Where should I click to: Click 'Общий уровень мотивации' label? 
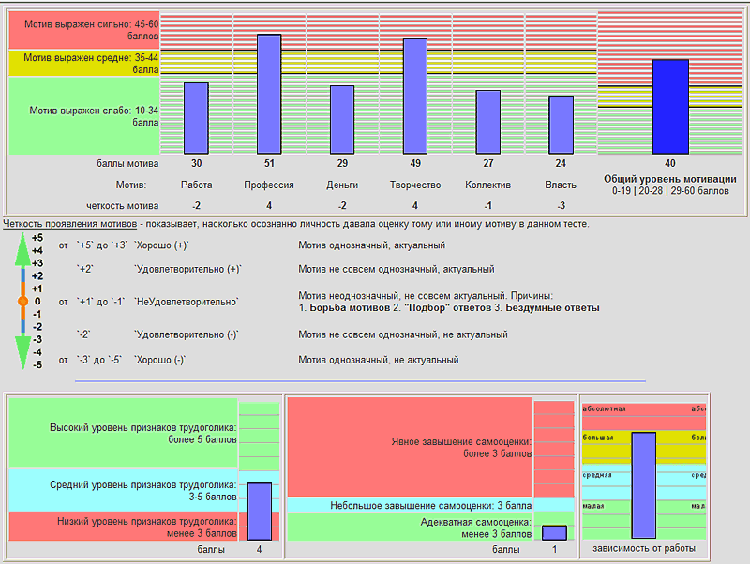pos(670,179)
